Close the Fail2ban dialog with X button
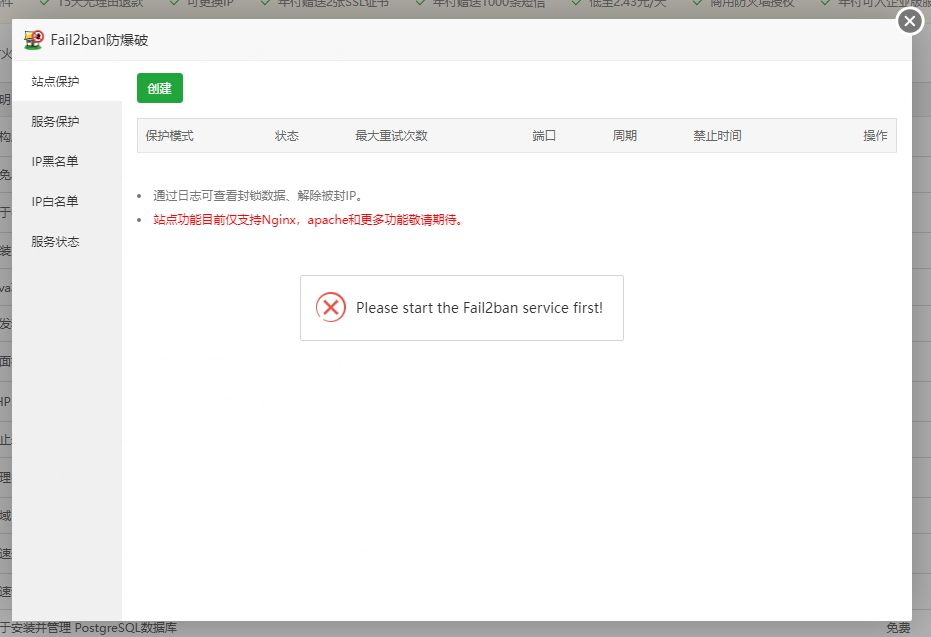Screen dimensions: 931x637 click(x=910, y=21)
